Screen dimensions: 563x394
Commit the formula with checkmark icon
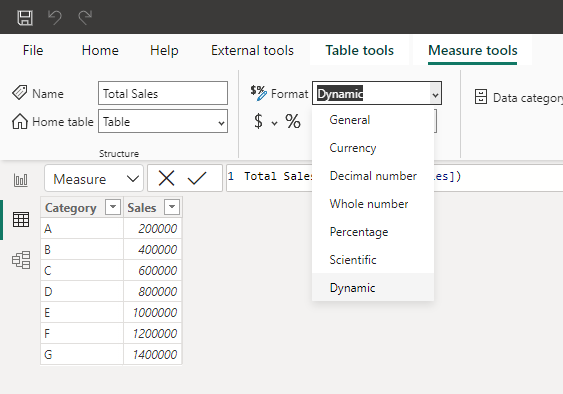tap(197, 178)
